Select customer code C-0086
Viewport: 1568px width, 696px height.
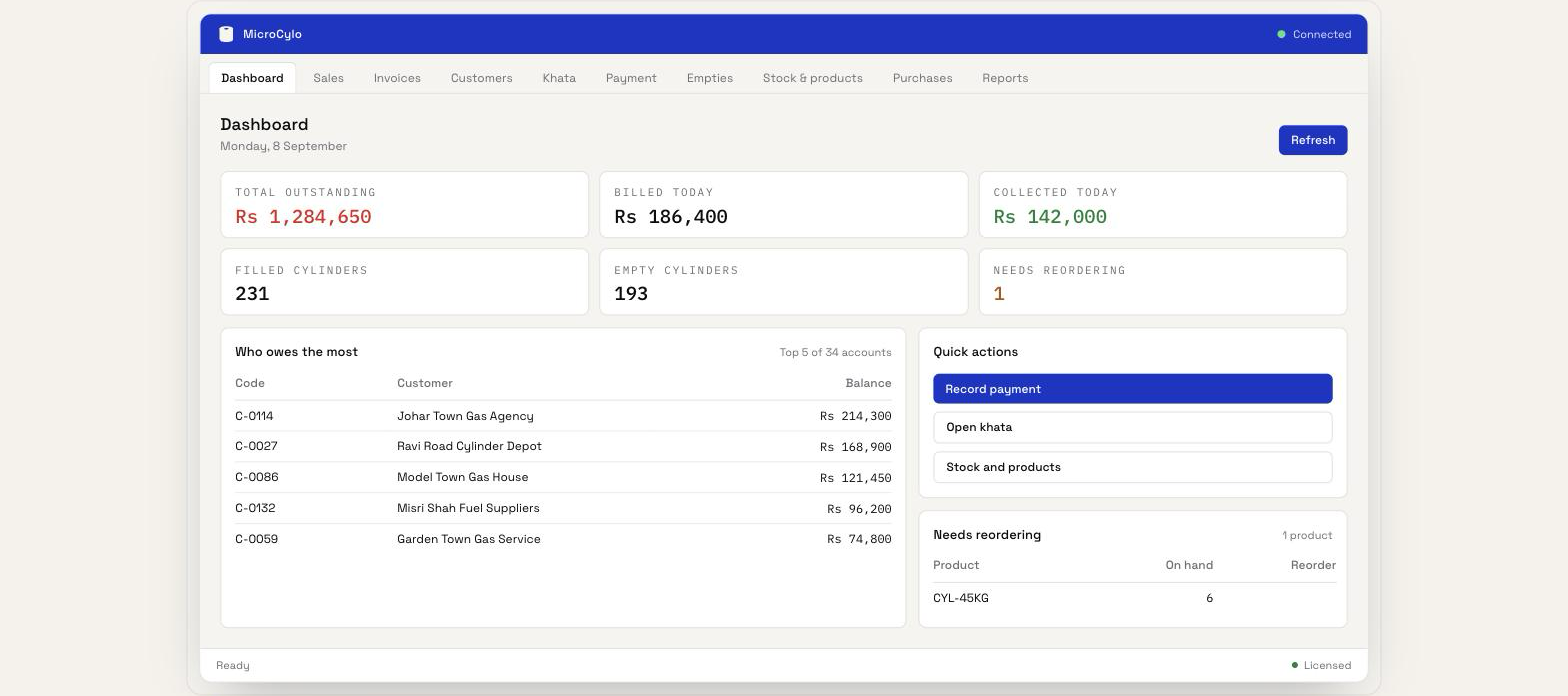pyautogui.click(x=257, y=477)
